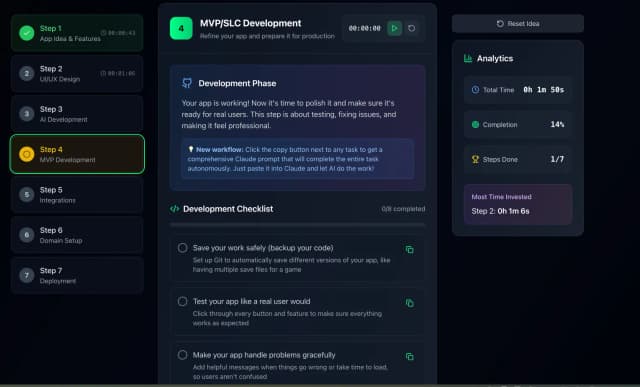Copy prompt for Save your work safely task

409,249
